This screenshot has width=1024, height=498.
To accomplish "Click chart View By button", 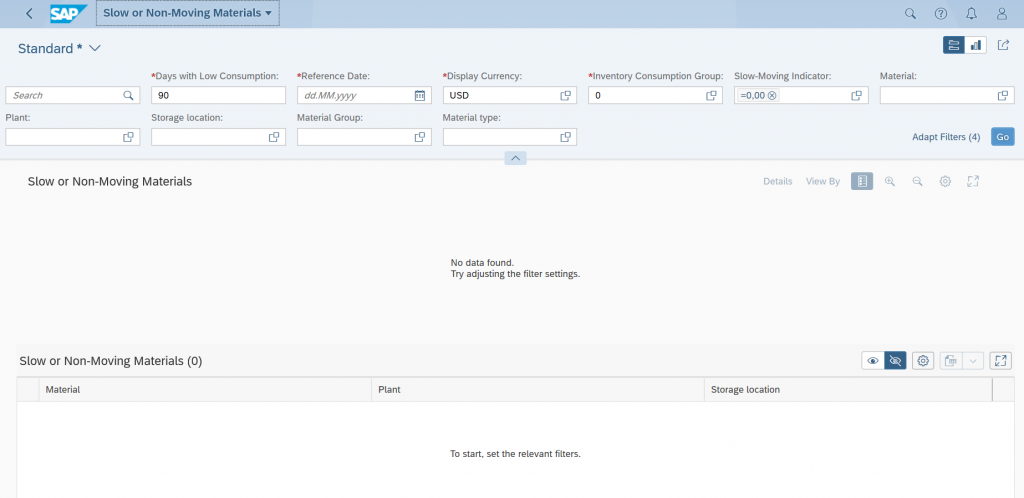I will point(823,181).
